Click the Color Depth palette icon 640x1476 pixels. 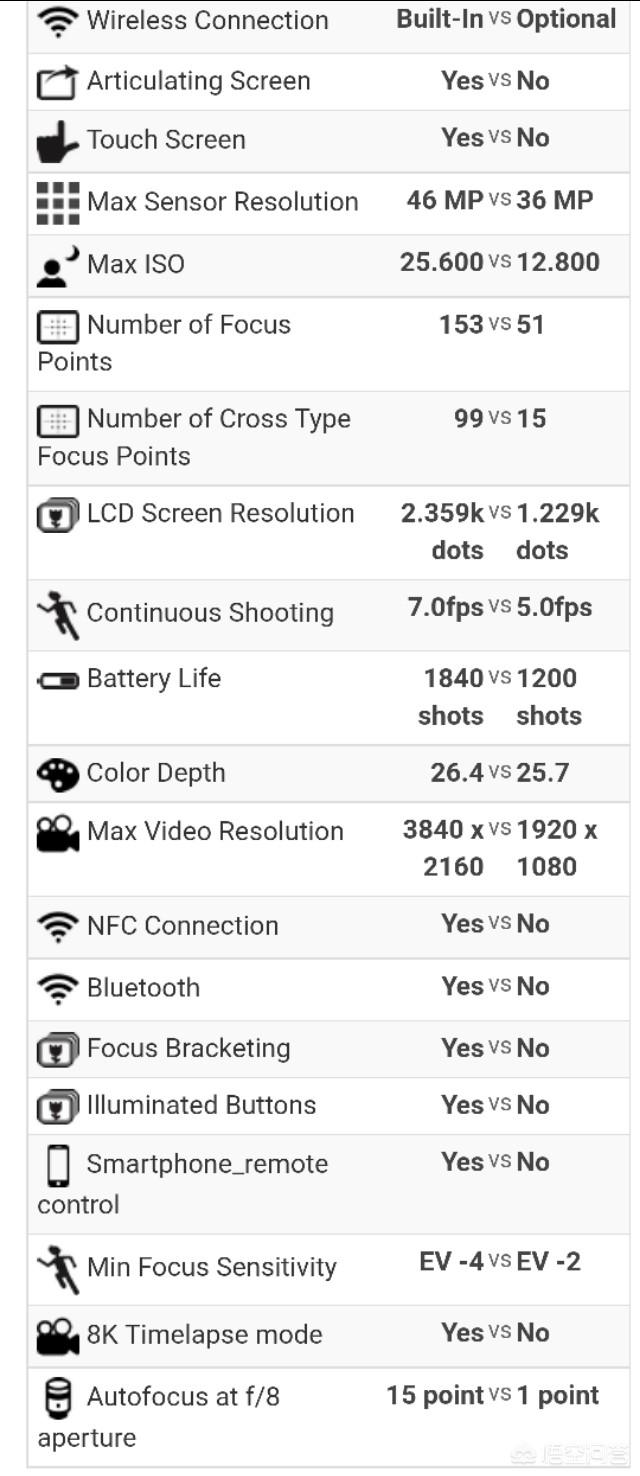[x=58, y=774]
